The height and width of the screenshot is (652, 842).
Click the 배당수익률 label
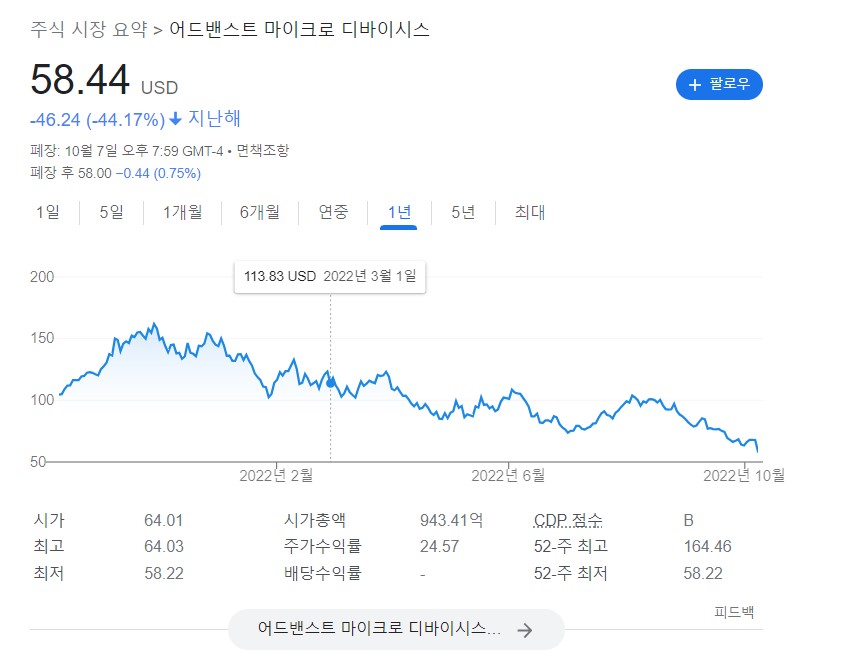pyautogui.click(x=323, y=573)
